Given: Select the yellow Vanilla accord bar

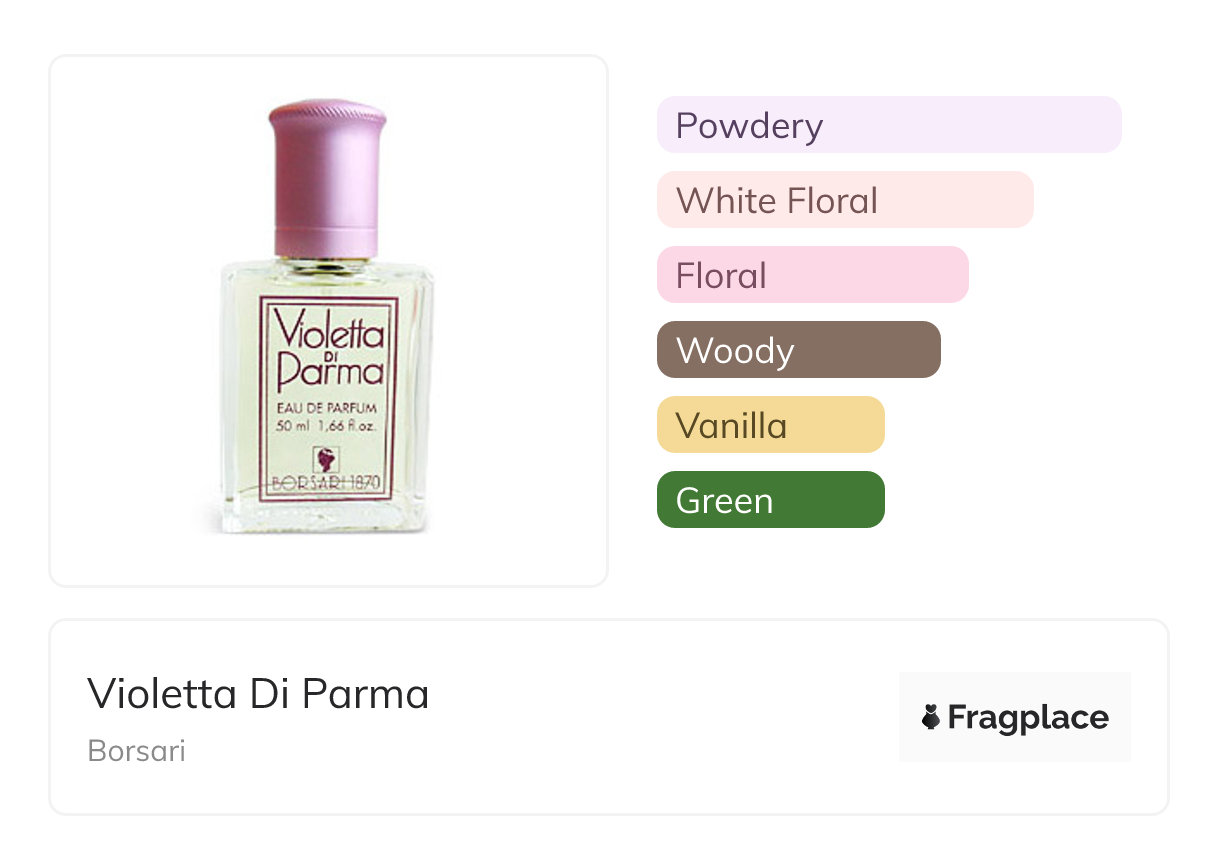Looking at the screenshot, I should pos(770,425).
